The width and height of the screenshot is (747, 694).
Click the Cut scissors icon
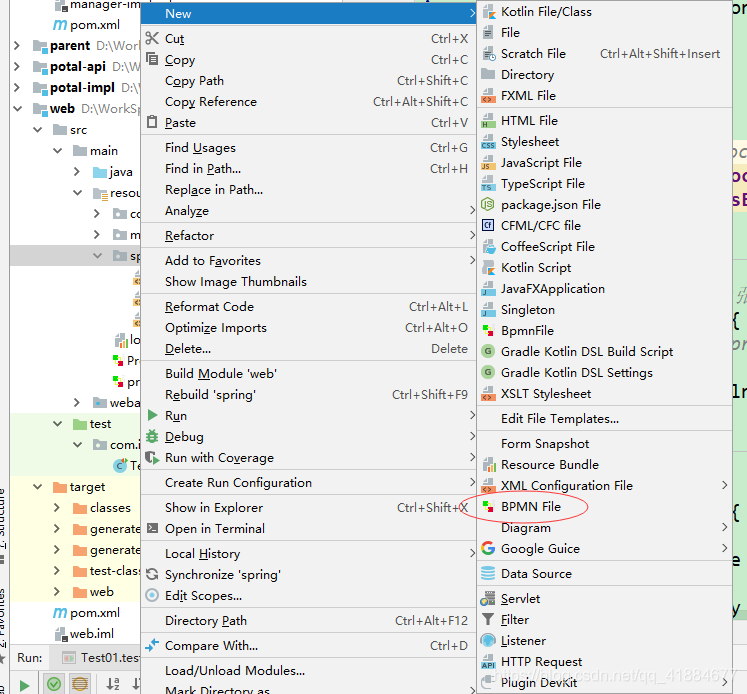(152, 38)
